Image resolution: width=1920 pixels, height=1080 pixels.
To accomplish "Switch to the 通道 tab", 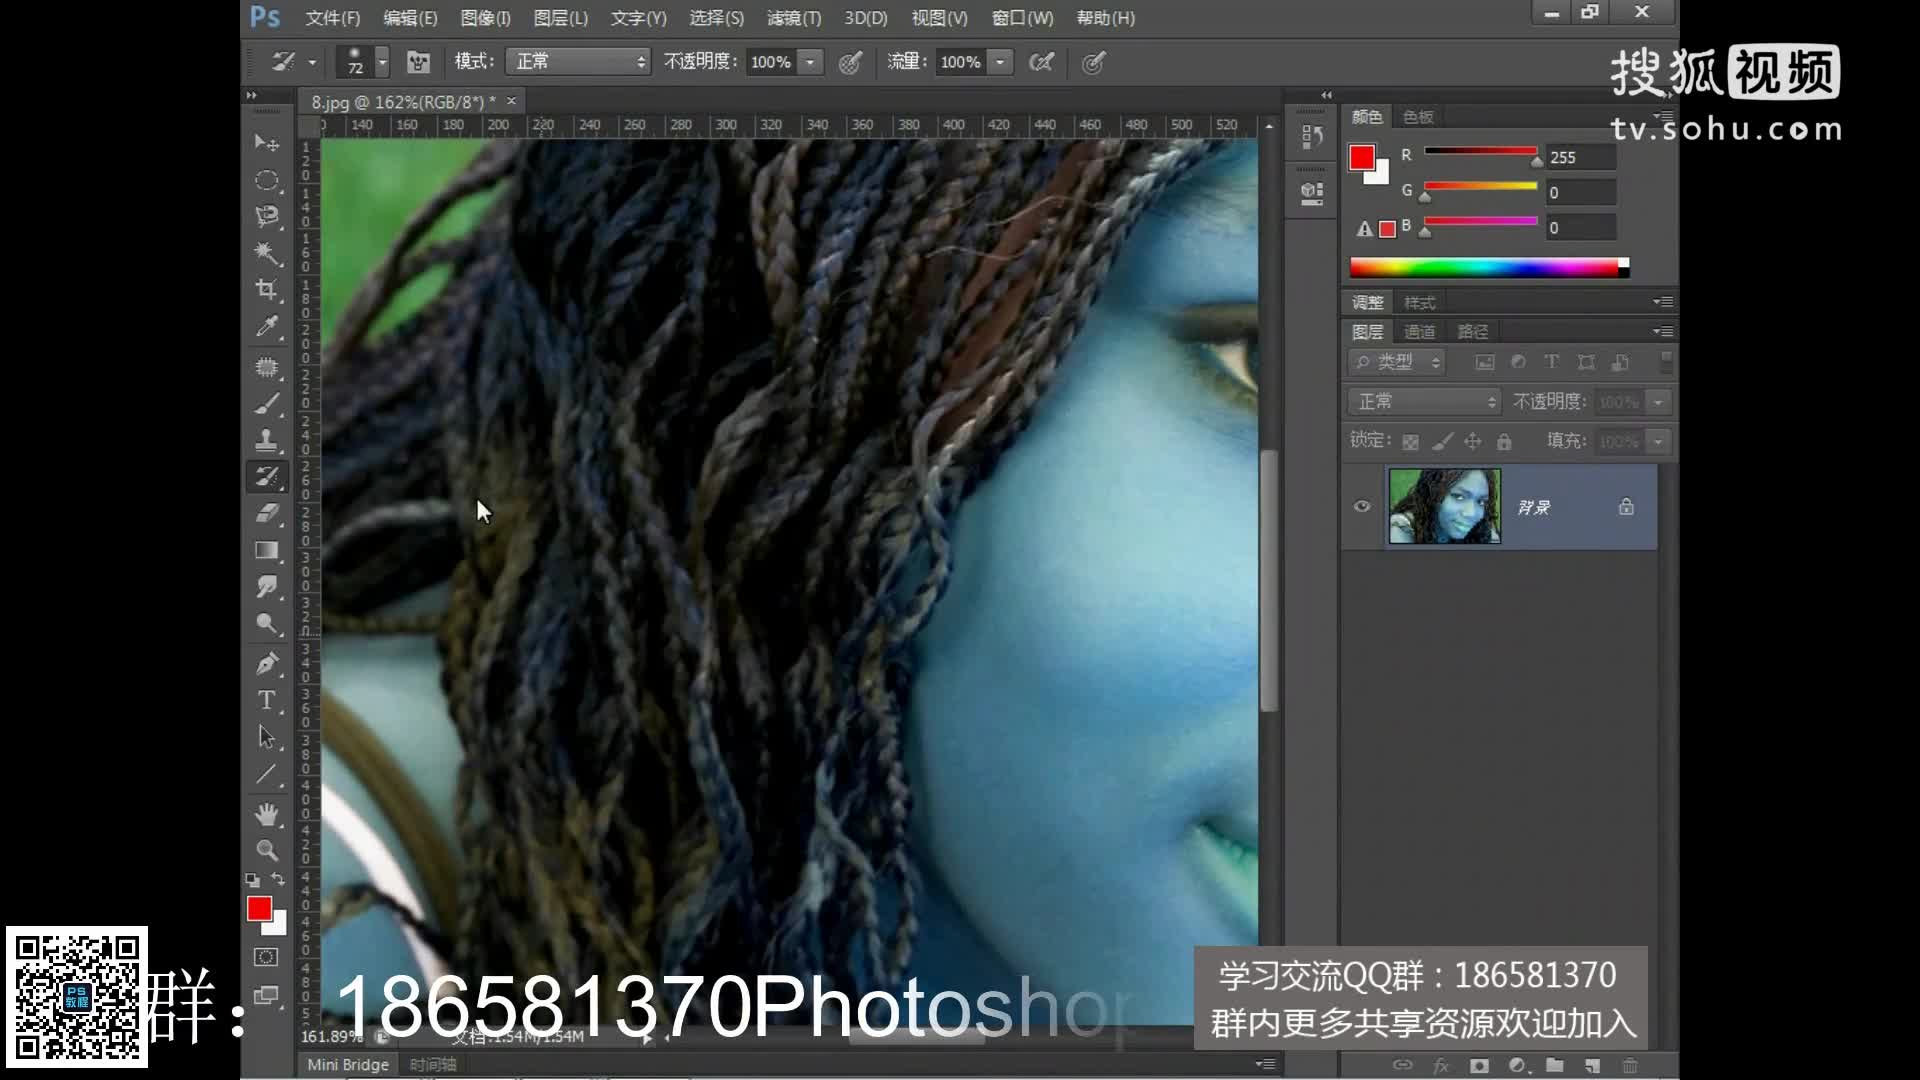I will click(x=1419, y=331).
